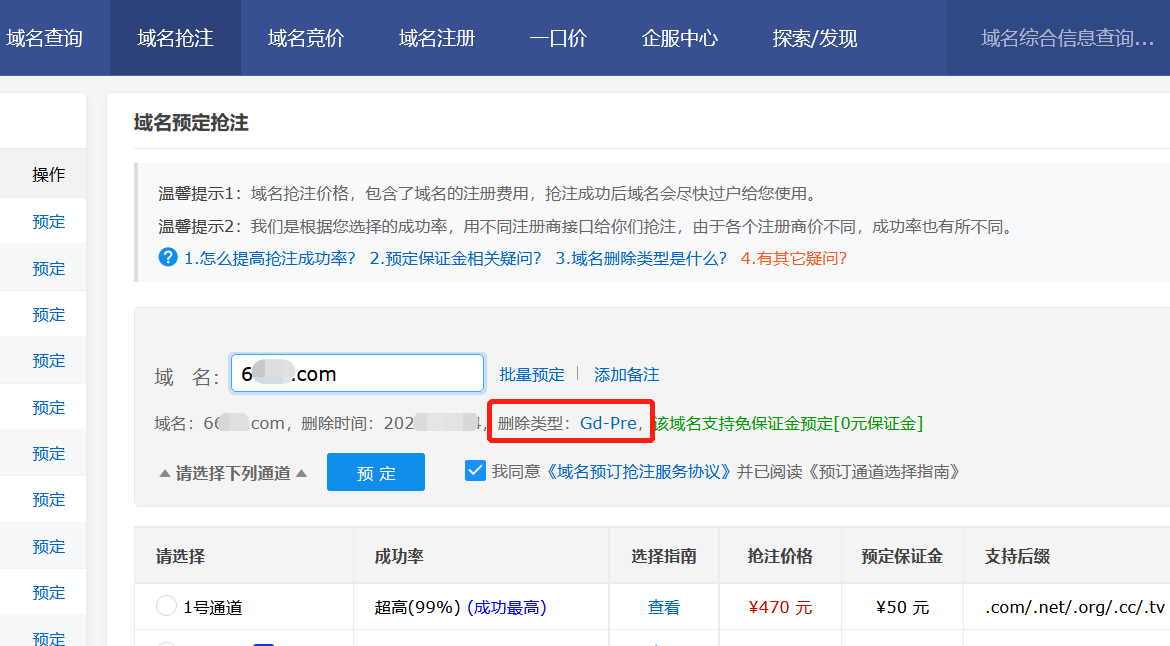The height and width of the screenshot is (646, 1170).
Task: Open the Gd-Pre delete type link
Action: [608, 423]
